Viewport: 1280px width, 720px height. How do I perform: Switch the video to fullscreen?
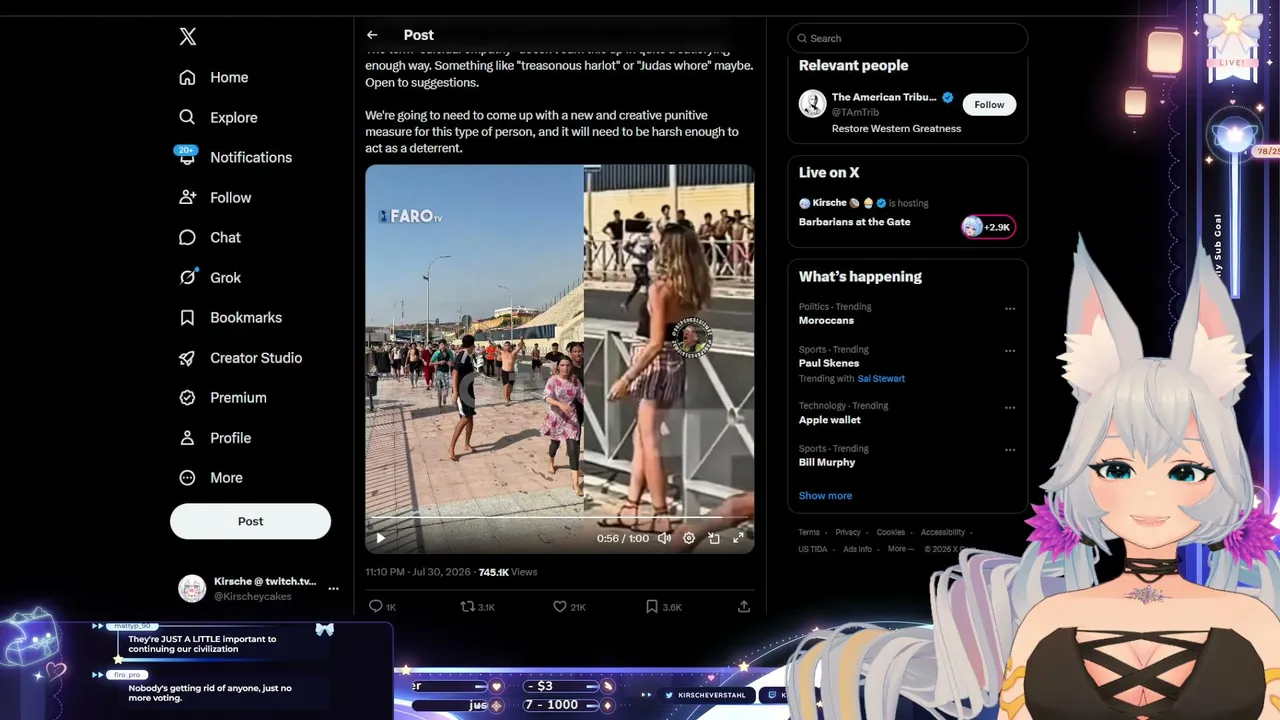coord(738,538)
